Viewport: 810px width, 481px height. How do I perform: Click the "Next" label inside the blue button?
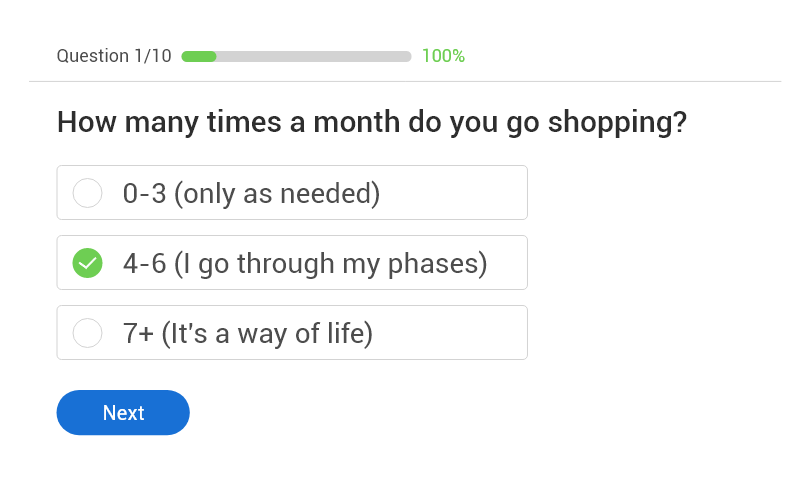coord(123,413)
